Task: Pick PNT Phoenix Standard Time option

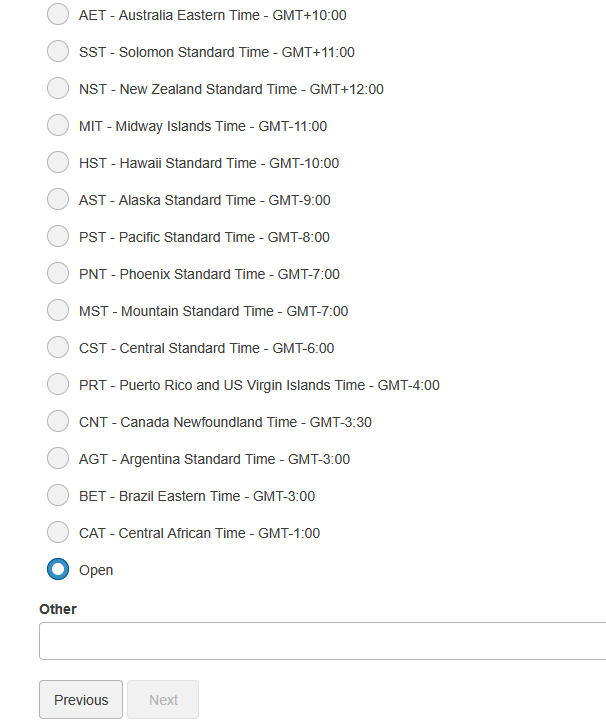Action: pyautogui.click(x=58, y=274)
